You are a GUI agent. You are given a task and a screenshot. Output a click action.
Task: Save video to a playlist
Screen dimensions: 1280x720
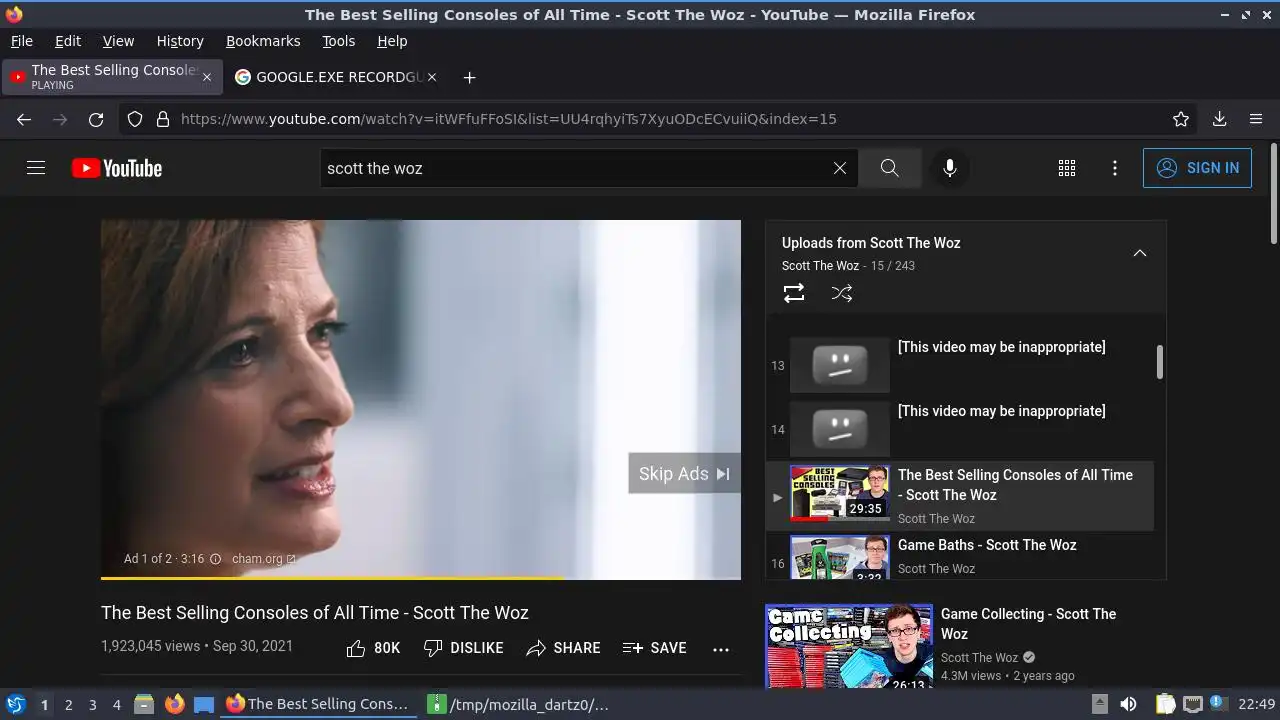click(x=654, y=648)
